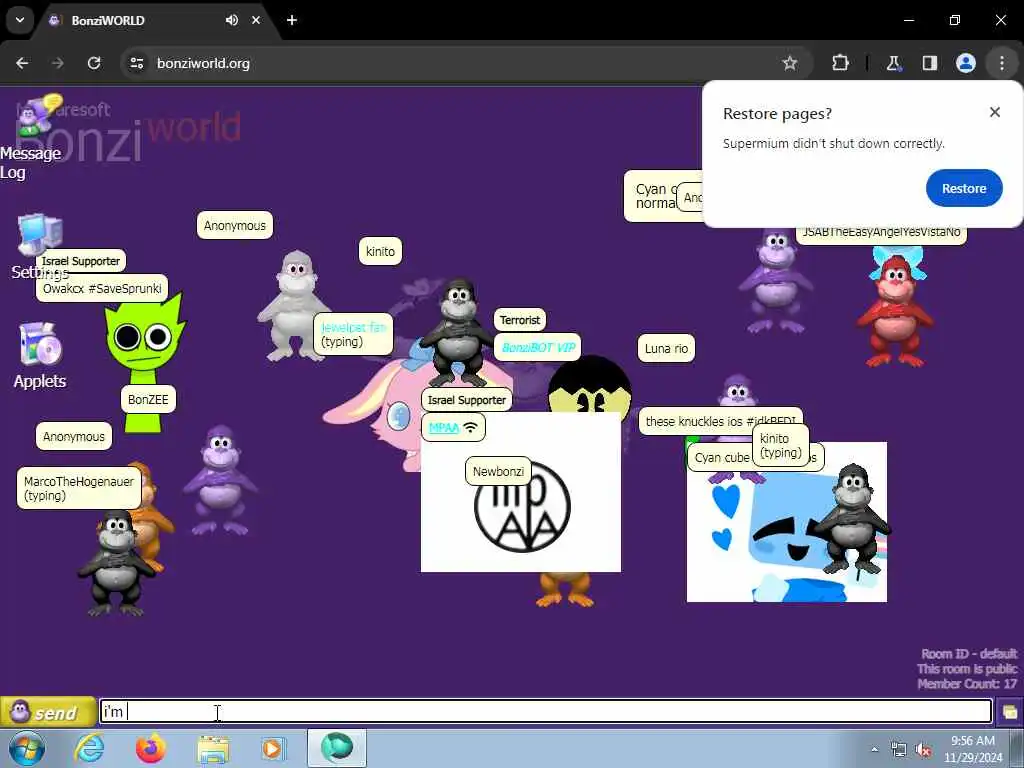Open the Extensions puzzle icon
The width and height of the screenshot is (1024, 768).
840,63
